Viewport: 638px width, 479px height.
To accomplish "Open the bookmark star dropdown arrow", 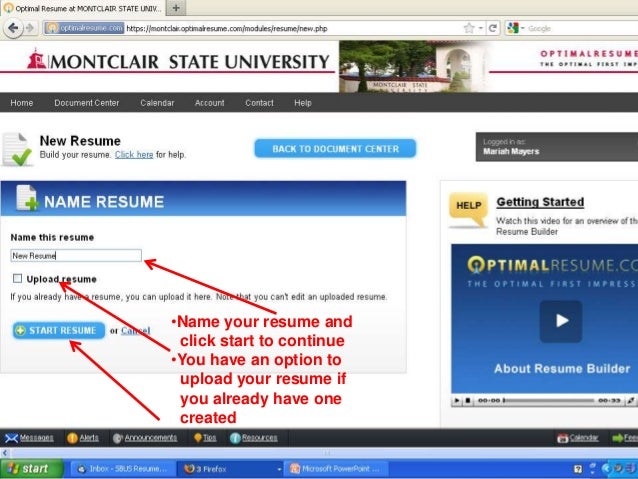I will coord(481,28).
